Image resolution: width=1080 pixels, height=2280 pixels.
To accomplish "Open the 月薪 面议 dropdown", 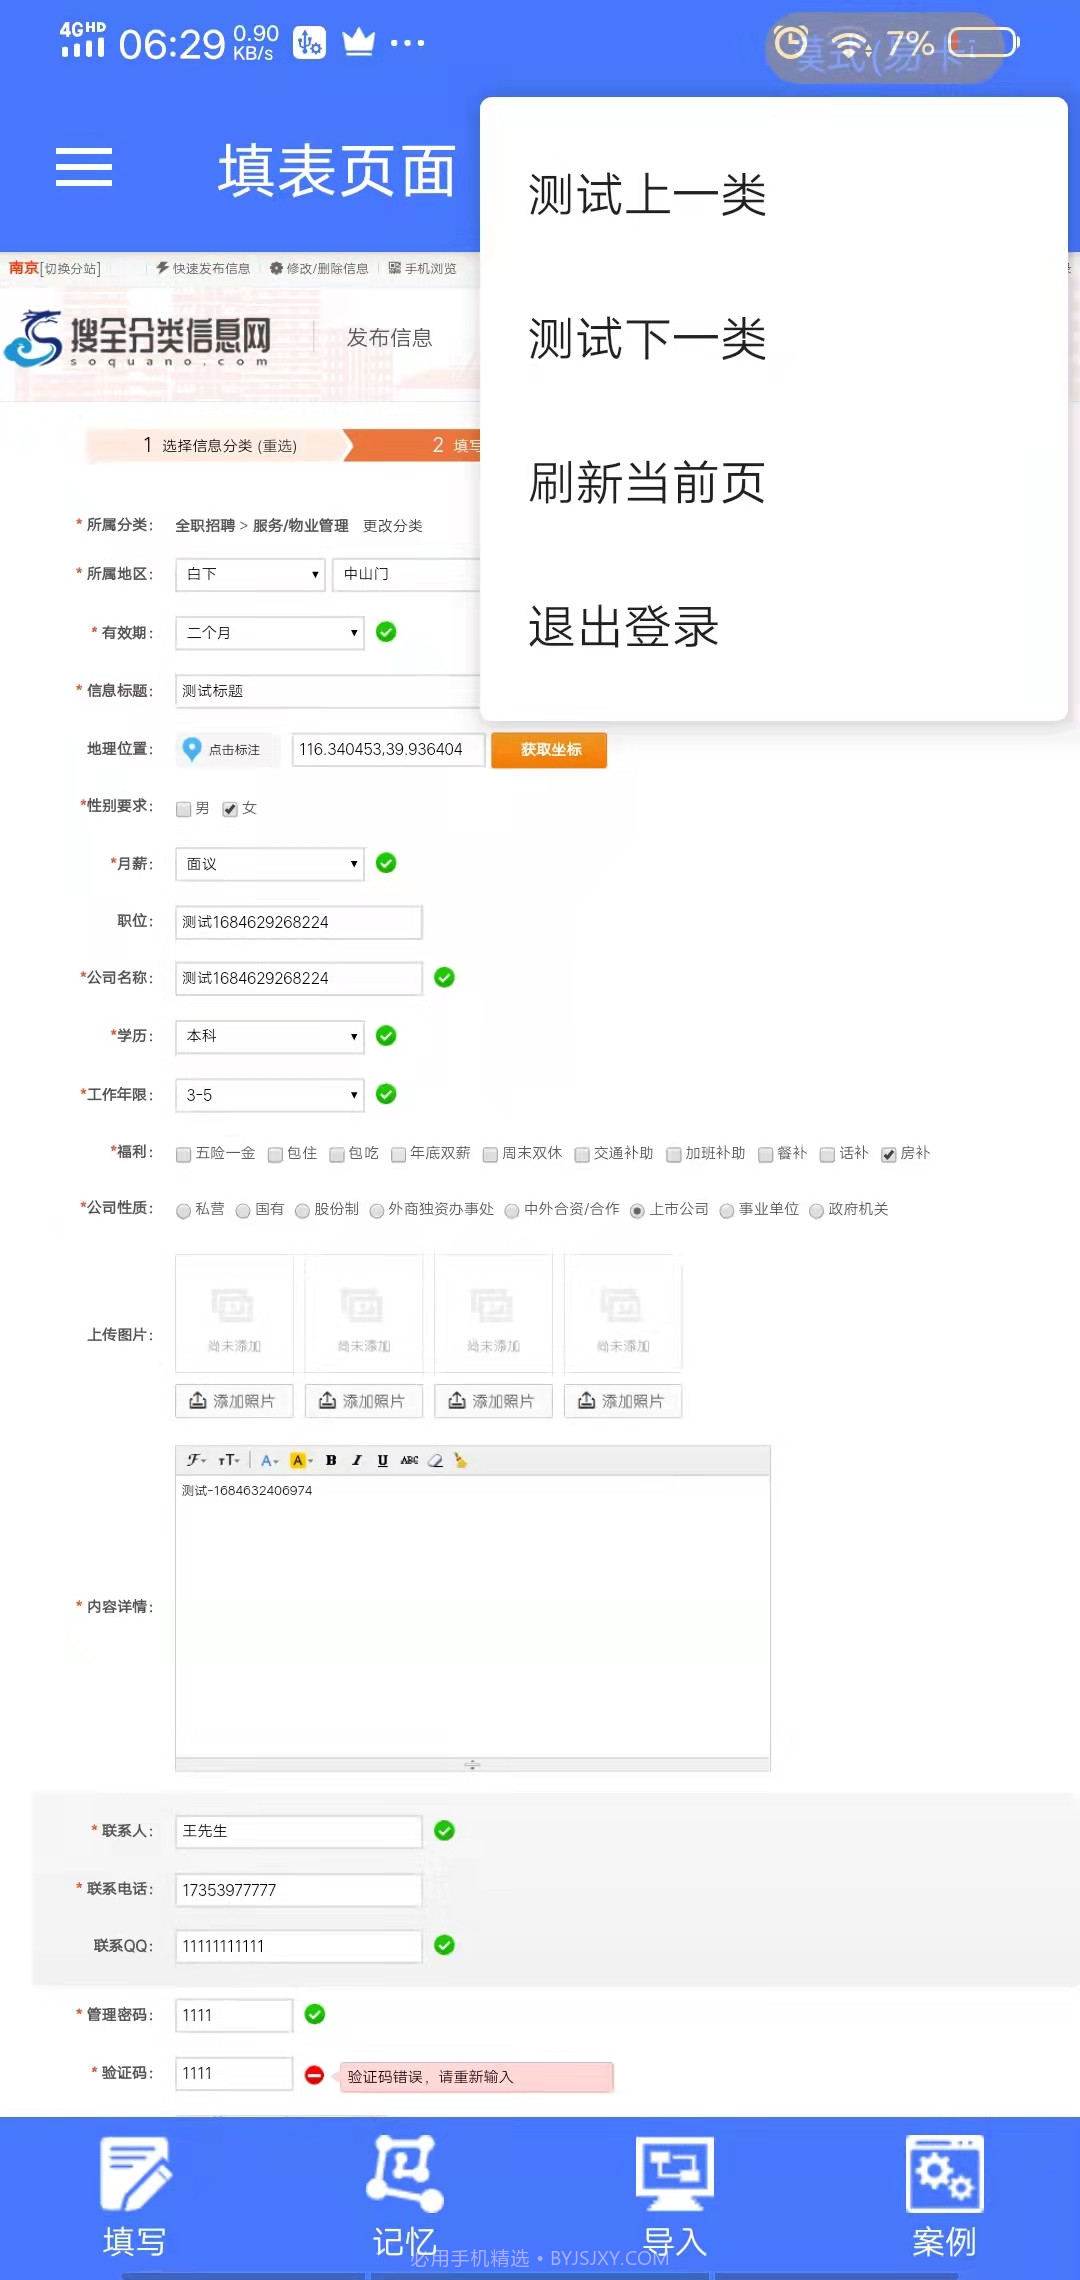I will [269, 864].
